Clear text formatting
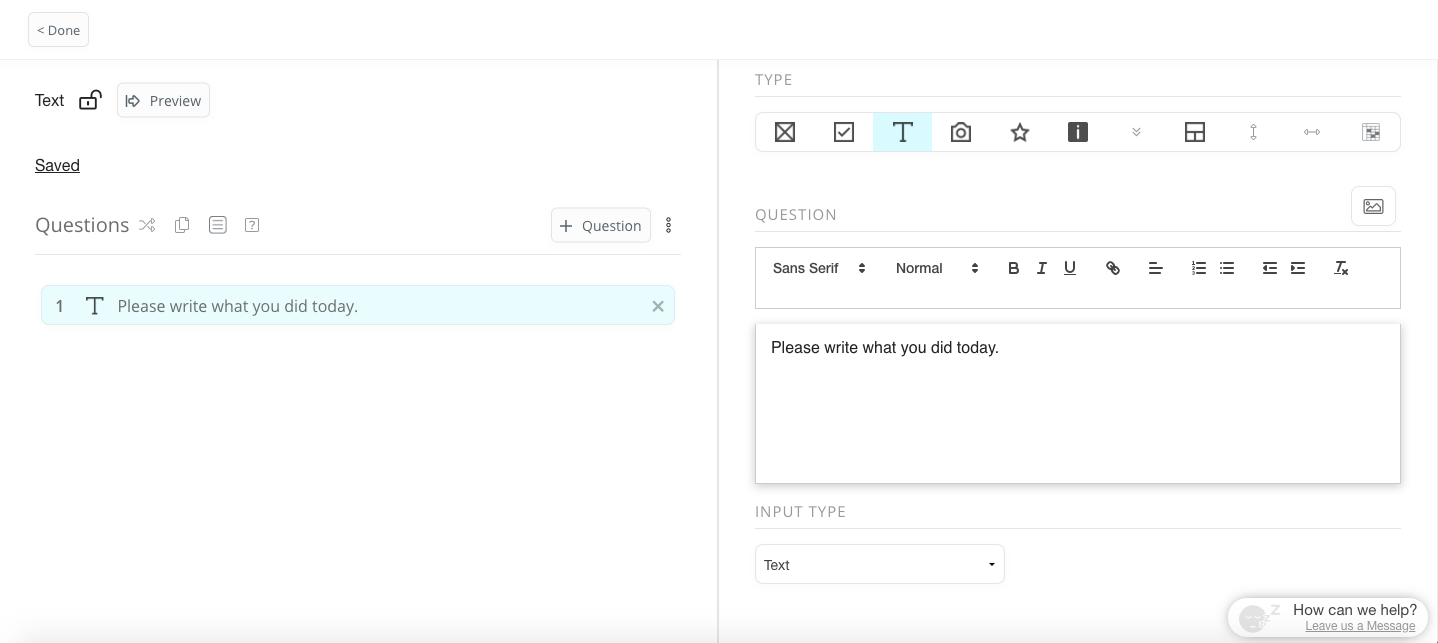The image size is (1438, 643). pyautogui.click(x=1342, y=268)
